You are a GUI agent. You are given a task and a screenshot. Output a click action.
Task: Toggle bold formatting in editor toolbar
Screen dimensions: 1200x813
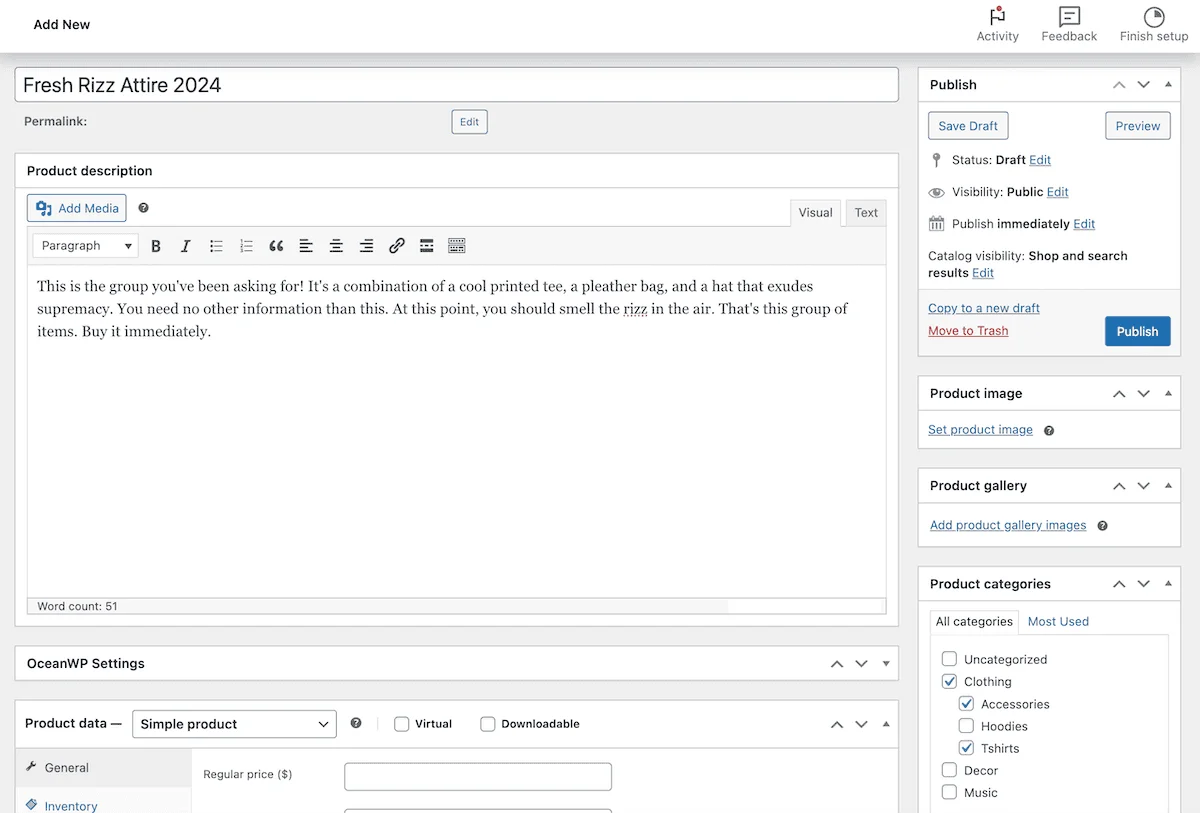[156, 246]
